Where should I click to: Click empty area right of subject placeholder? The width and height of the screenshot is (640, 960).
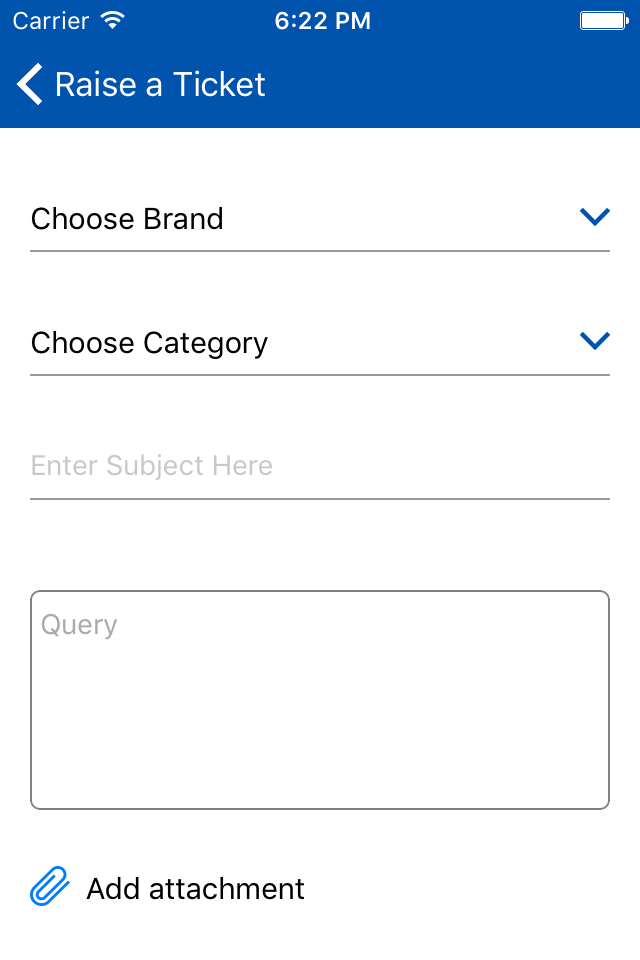point(441,466)
